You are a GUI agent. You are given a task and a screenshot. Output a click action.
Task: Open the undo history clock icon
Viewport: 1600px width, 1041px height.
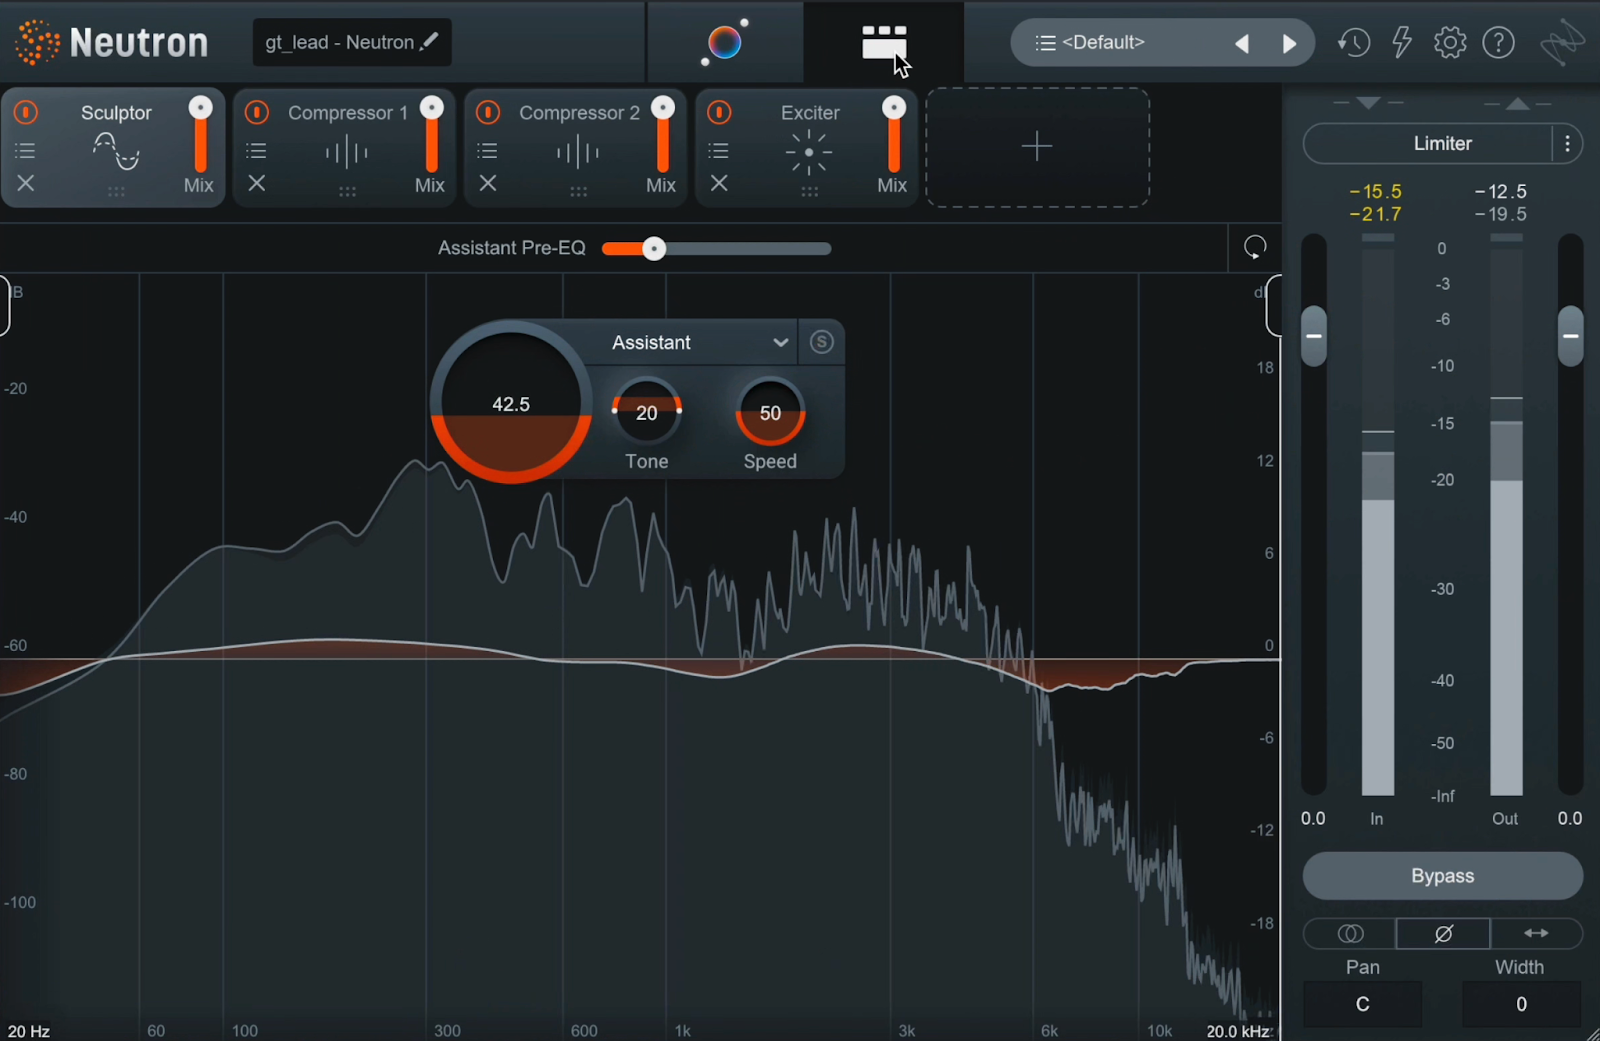1354,42
